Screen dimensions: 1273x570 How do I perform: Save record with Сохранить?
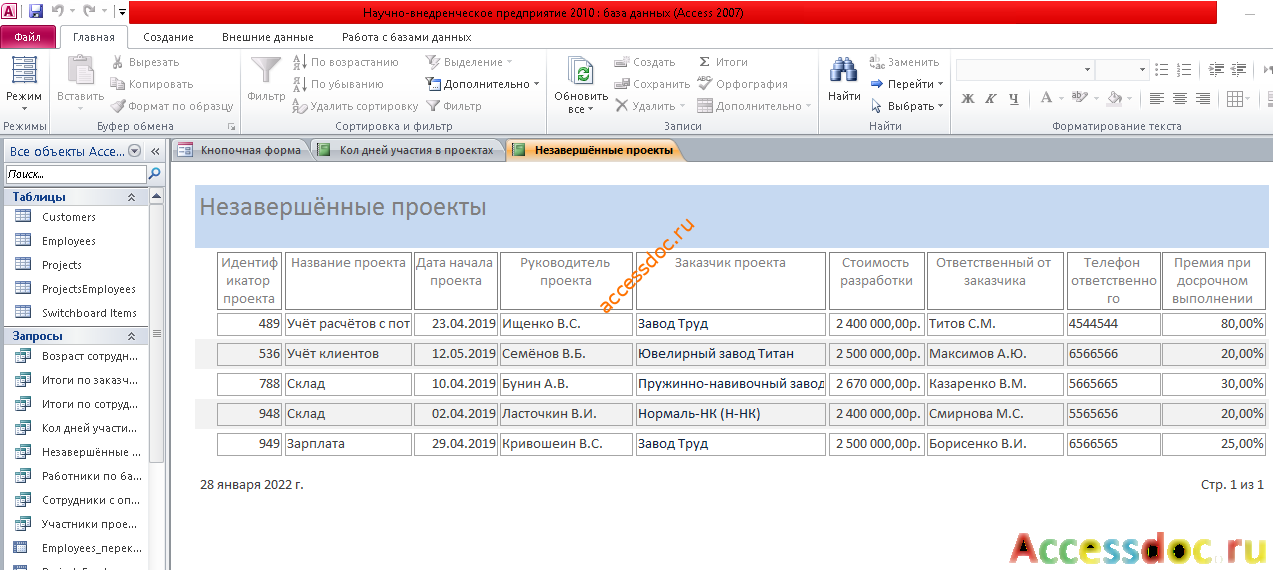pos(652,84)
